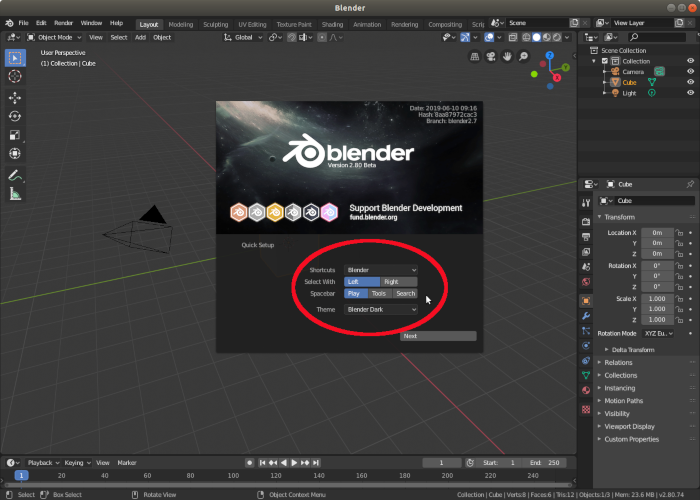Viewport: 700px width, 500px height.
Task: Open the fund.blender.org link
Action: click(x=373, y=217)
